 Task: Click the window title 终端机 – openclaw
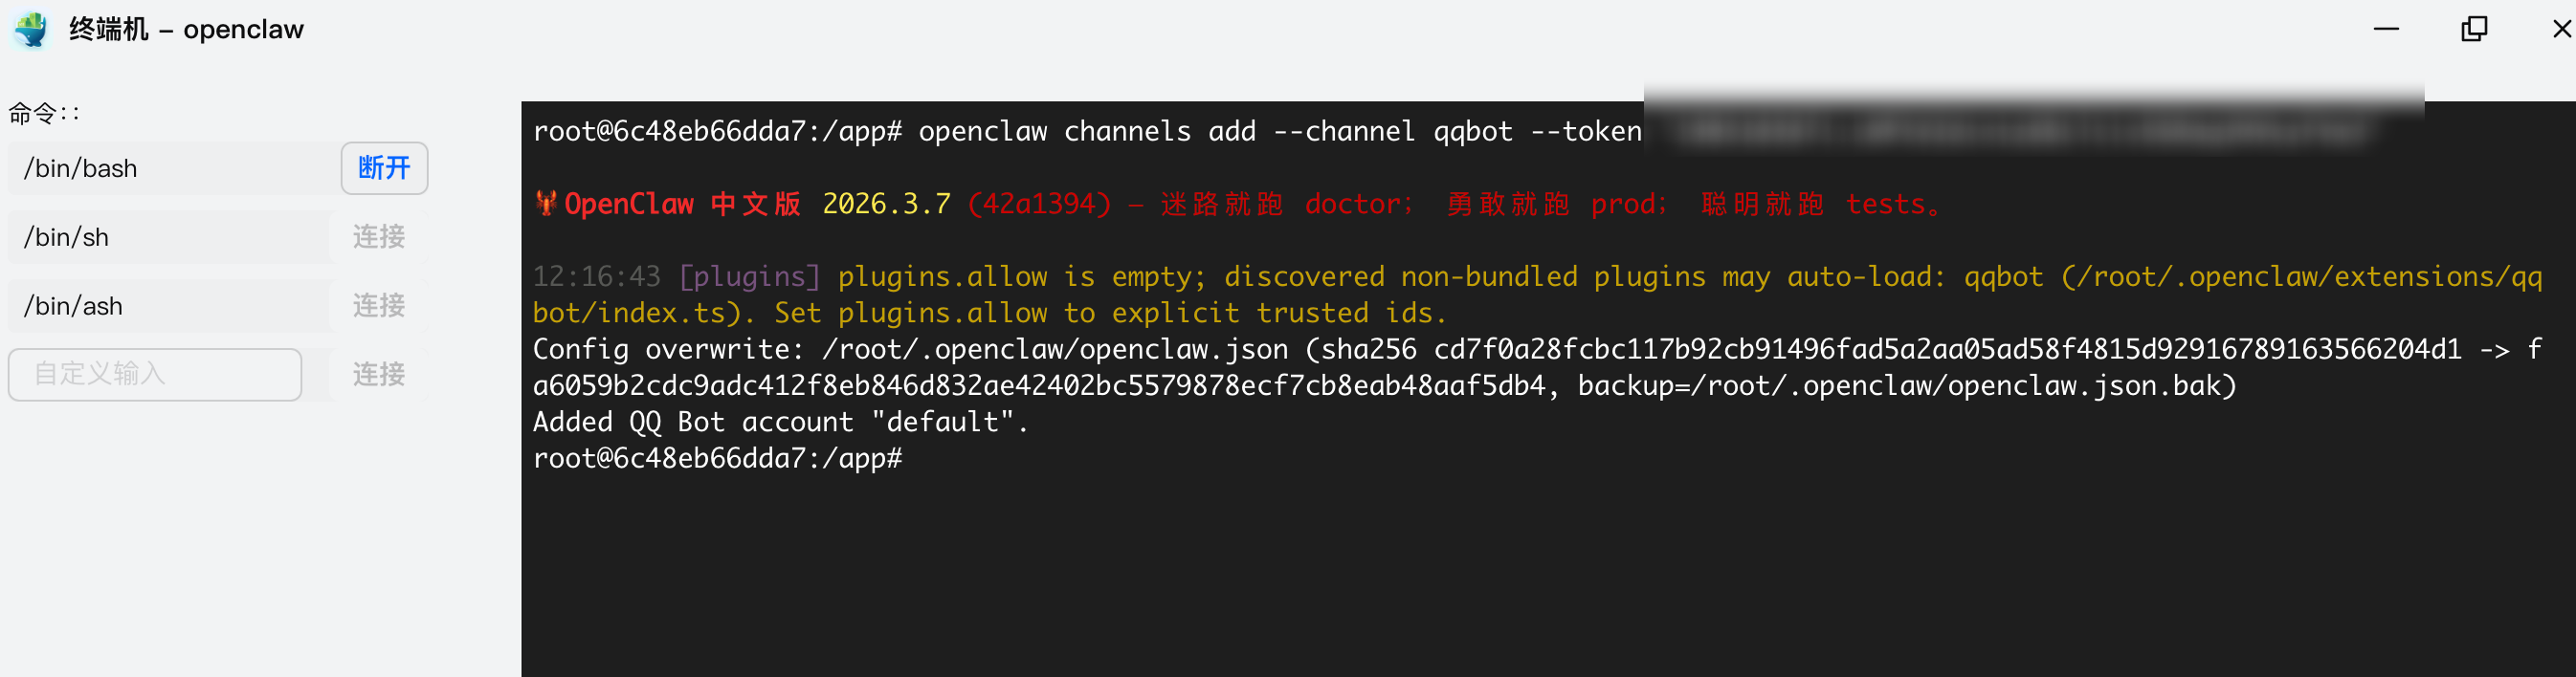point(186,30)
